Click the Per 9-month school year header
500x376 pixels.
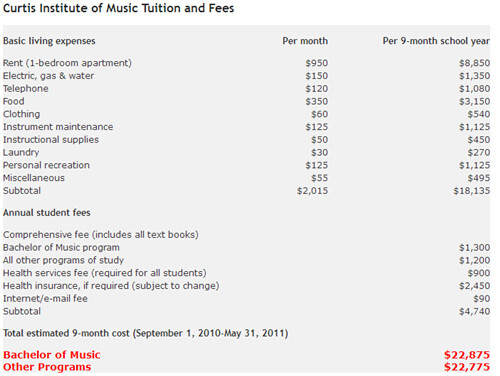(x=436, y=41)
